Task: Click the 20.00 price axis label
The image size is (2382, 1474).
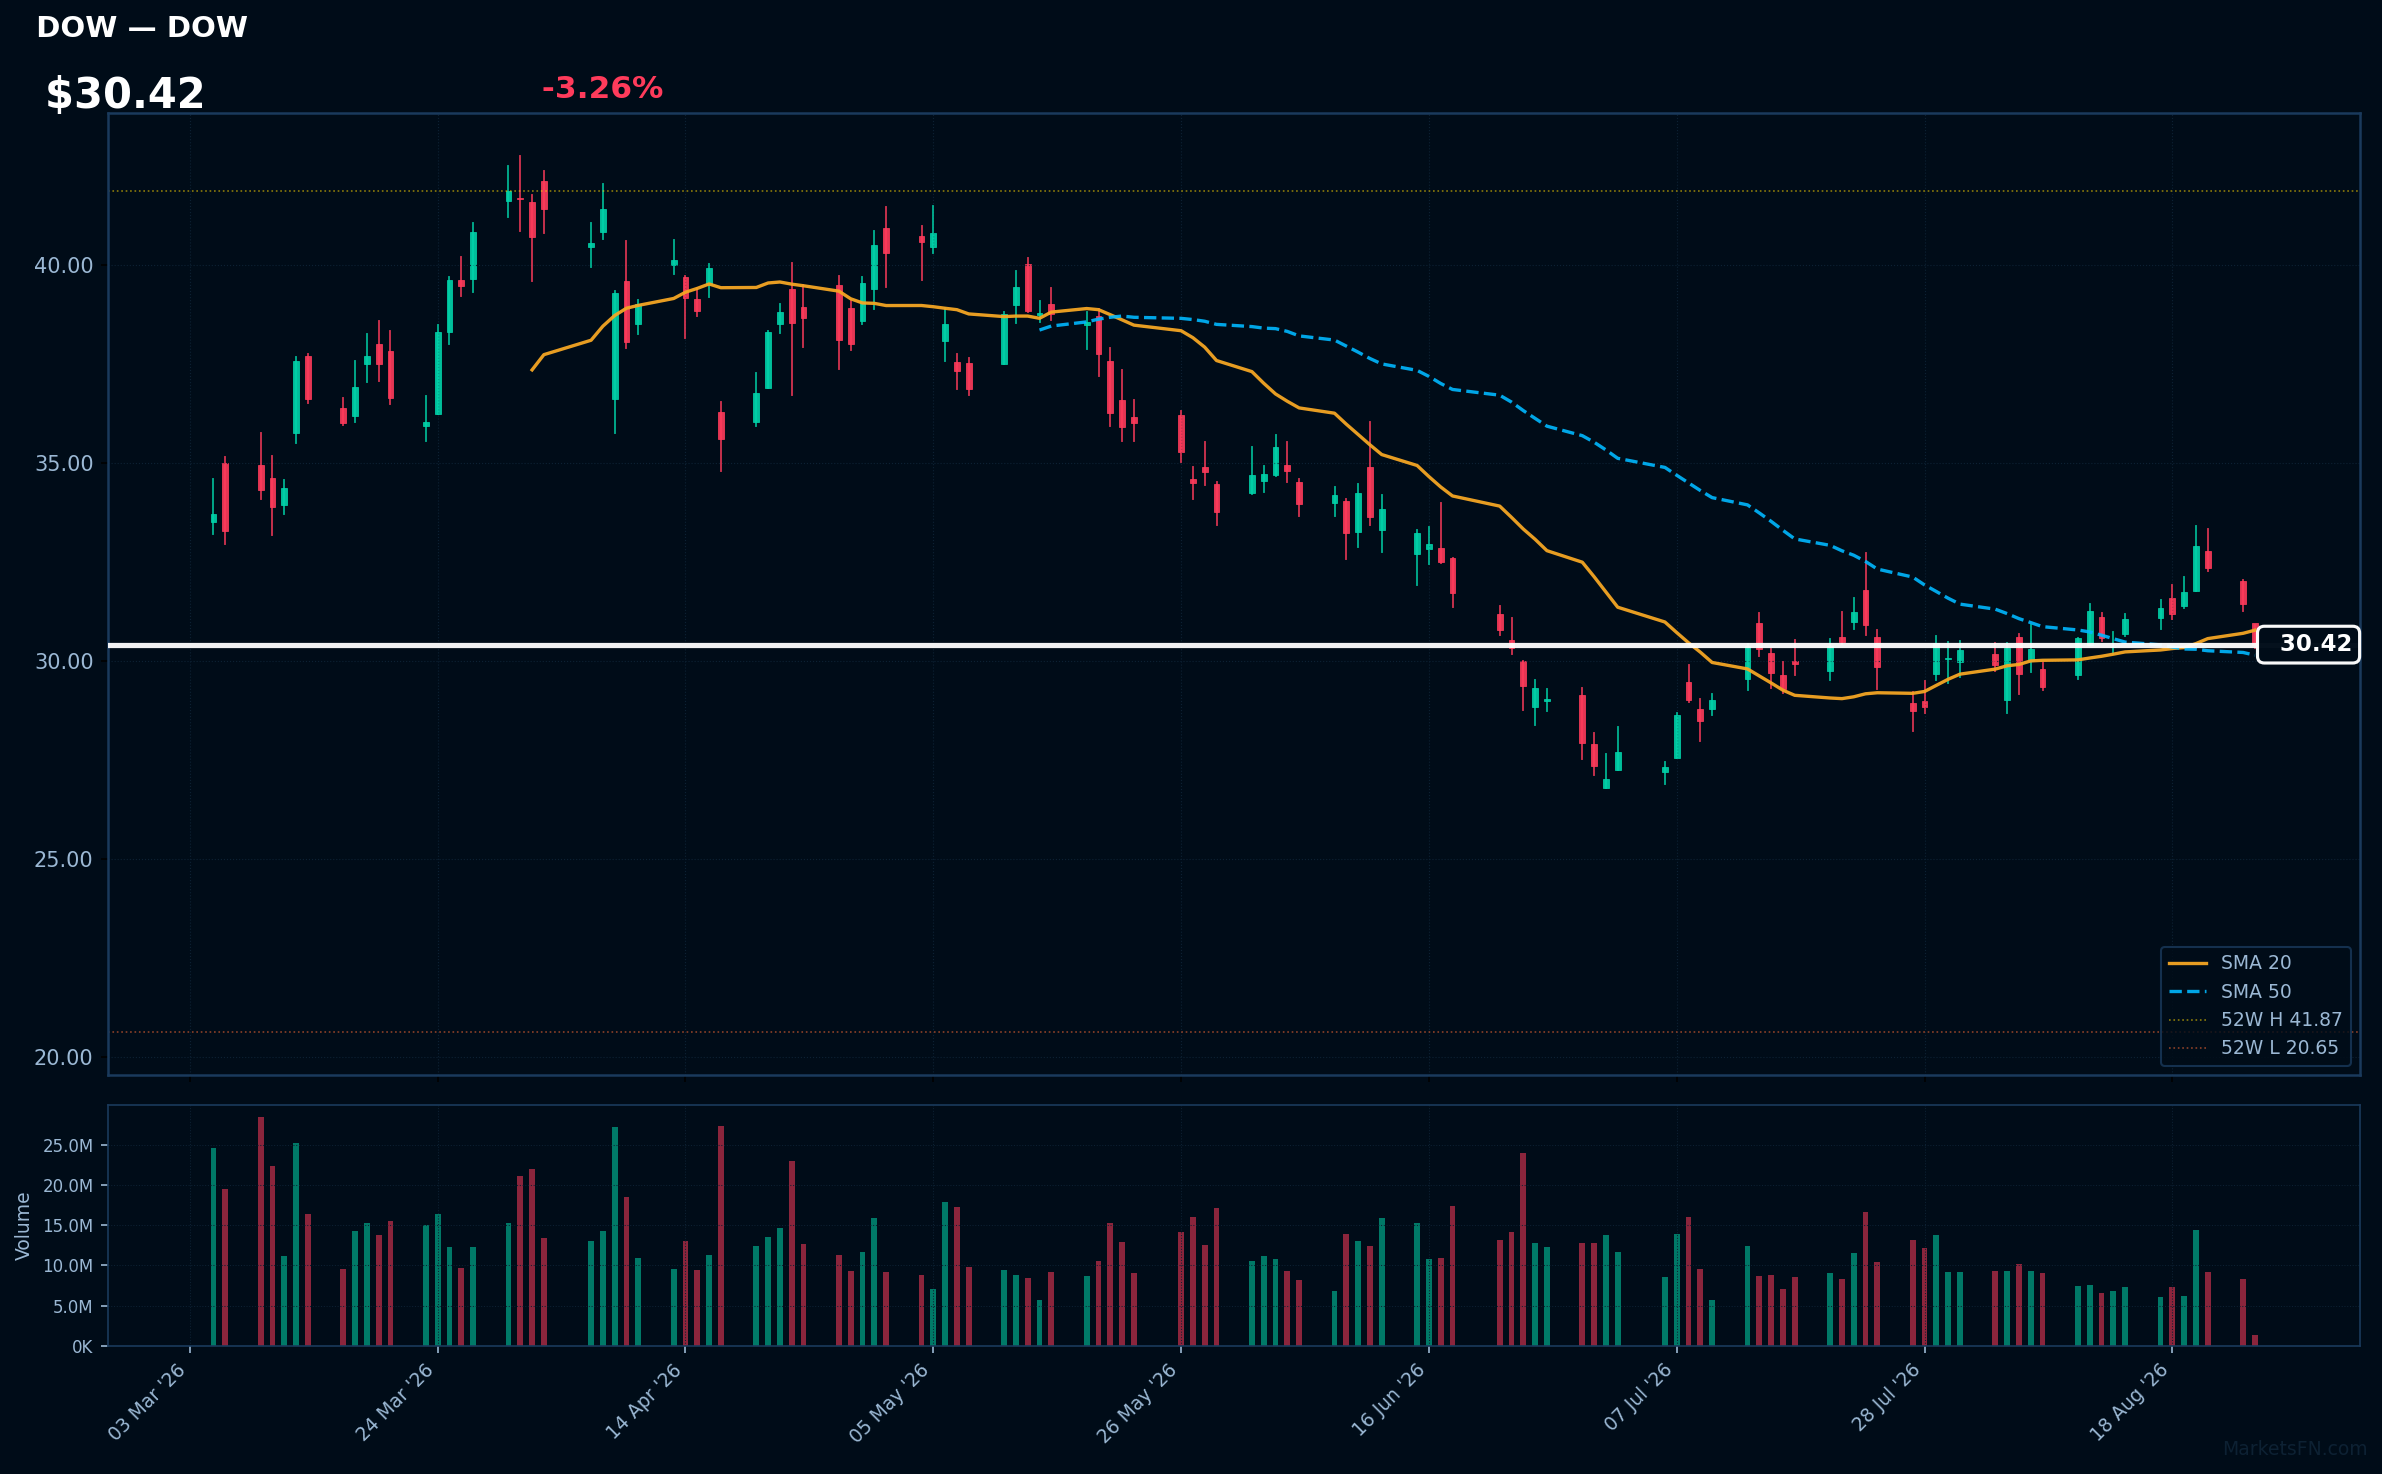Action: coord(63,1057)
